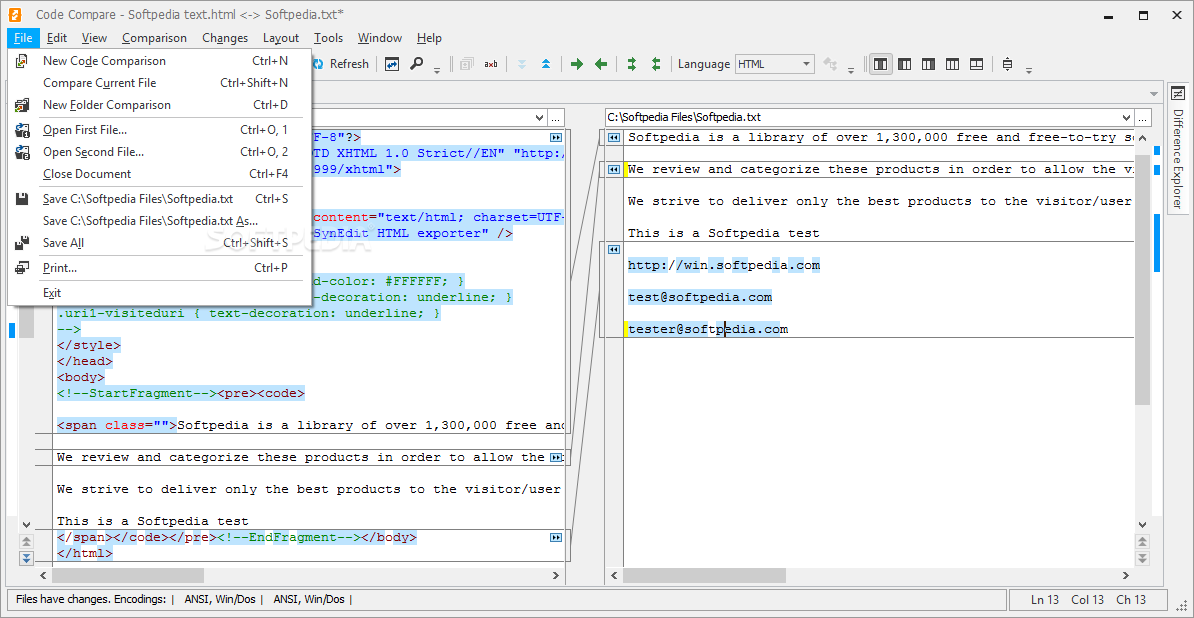Choose Open Second File...
The width and height of the screenshot is (1194, 618).
pyautogui.click(x=159, y=152)
